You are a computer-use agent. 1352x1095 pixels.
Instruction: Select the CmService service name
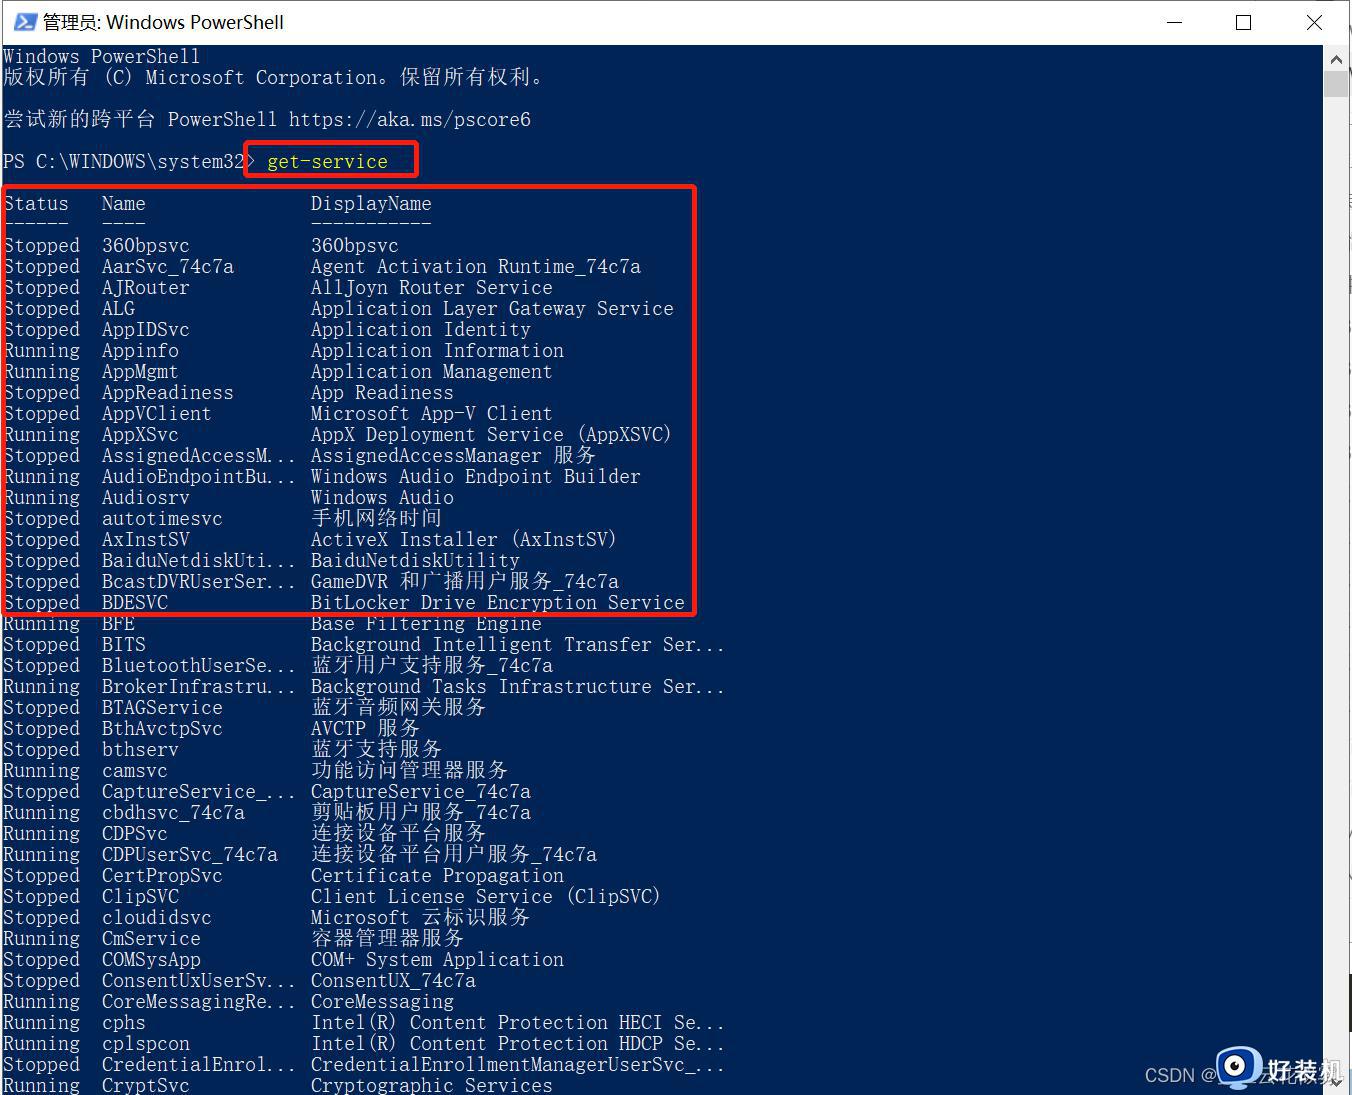[x=151, y=939]
